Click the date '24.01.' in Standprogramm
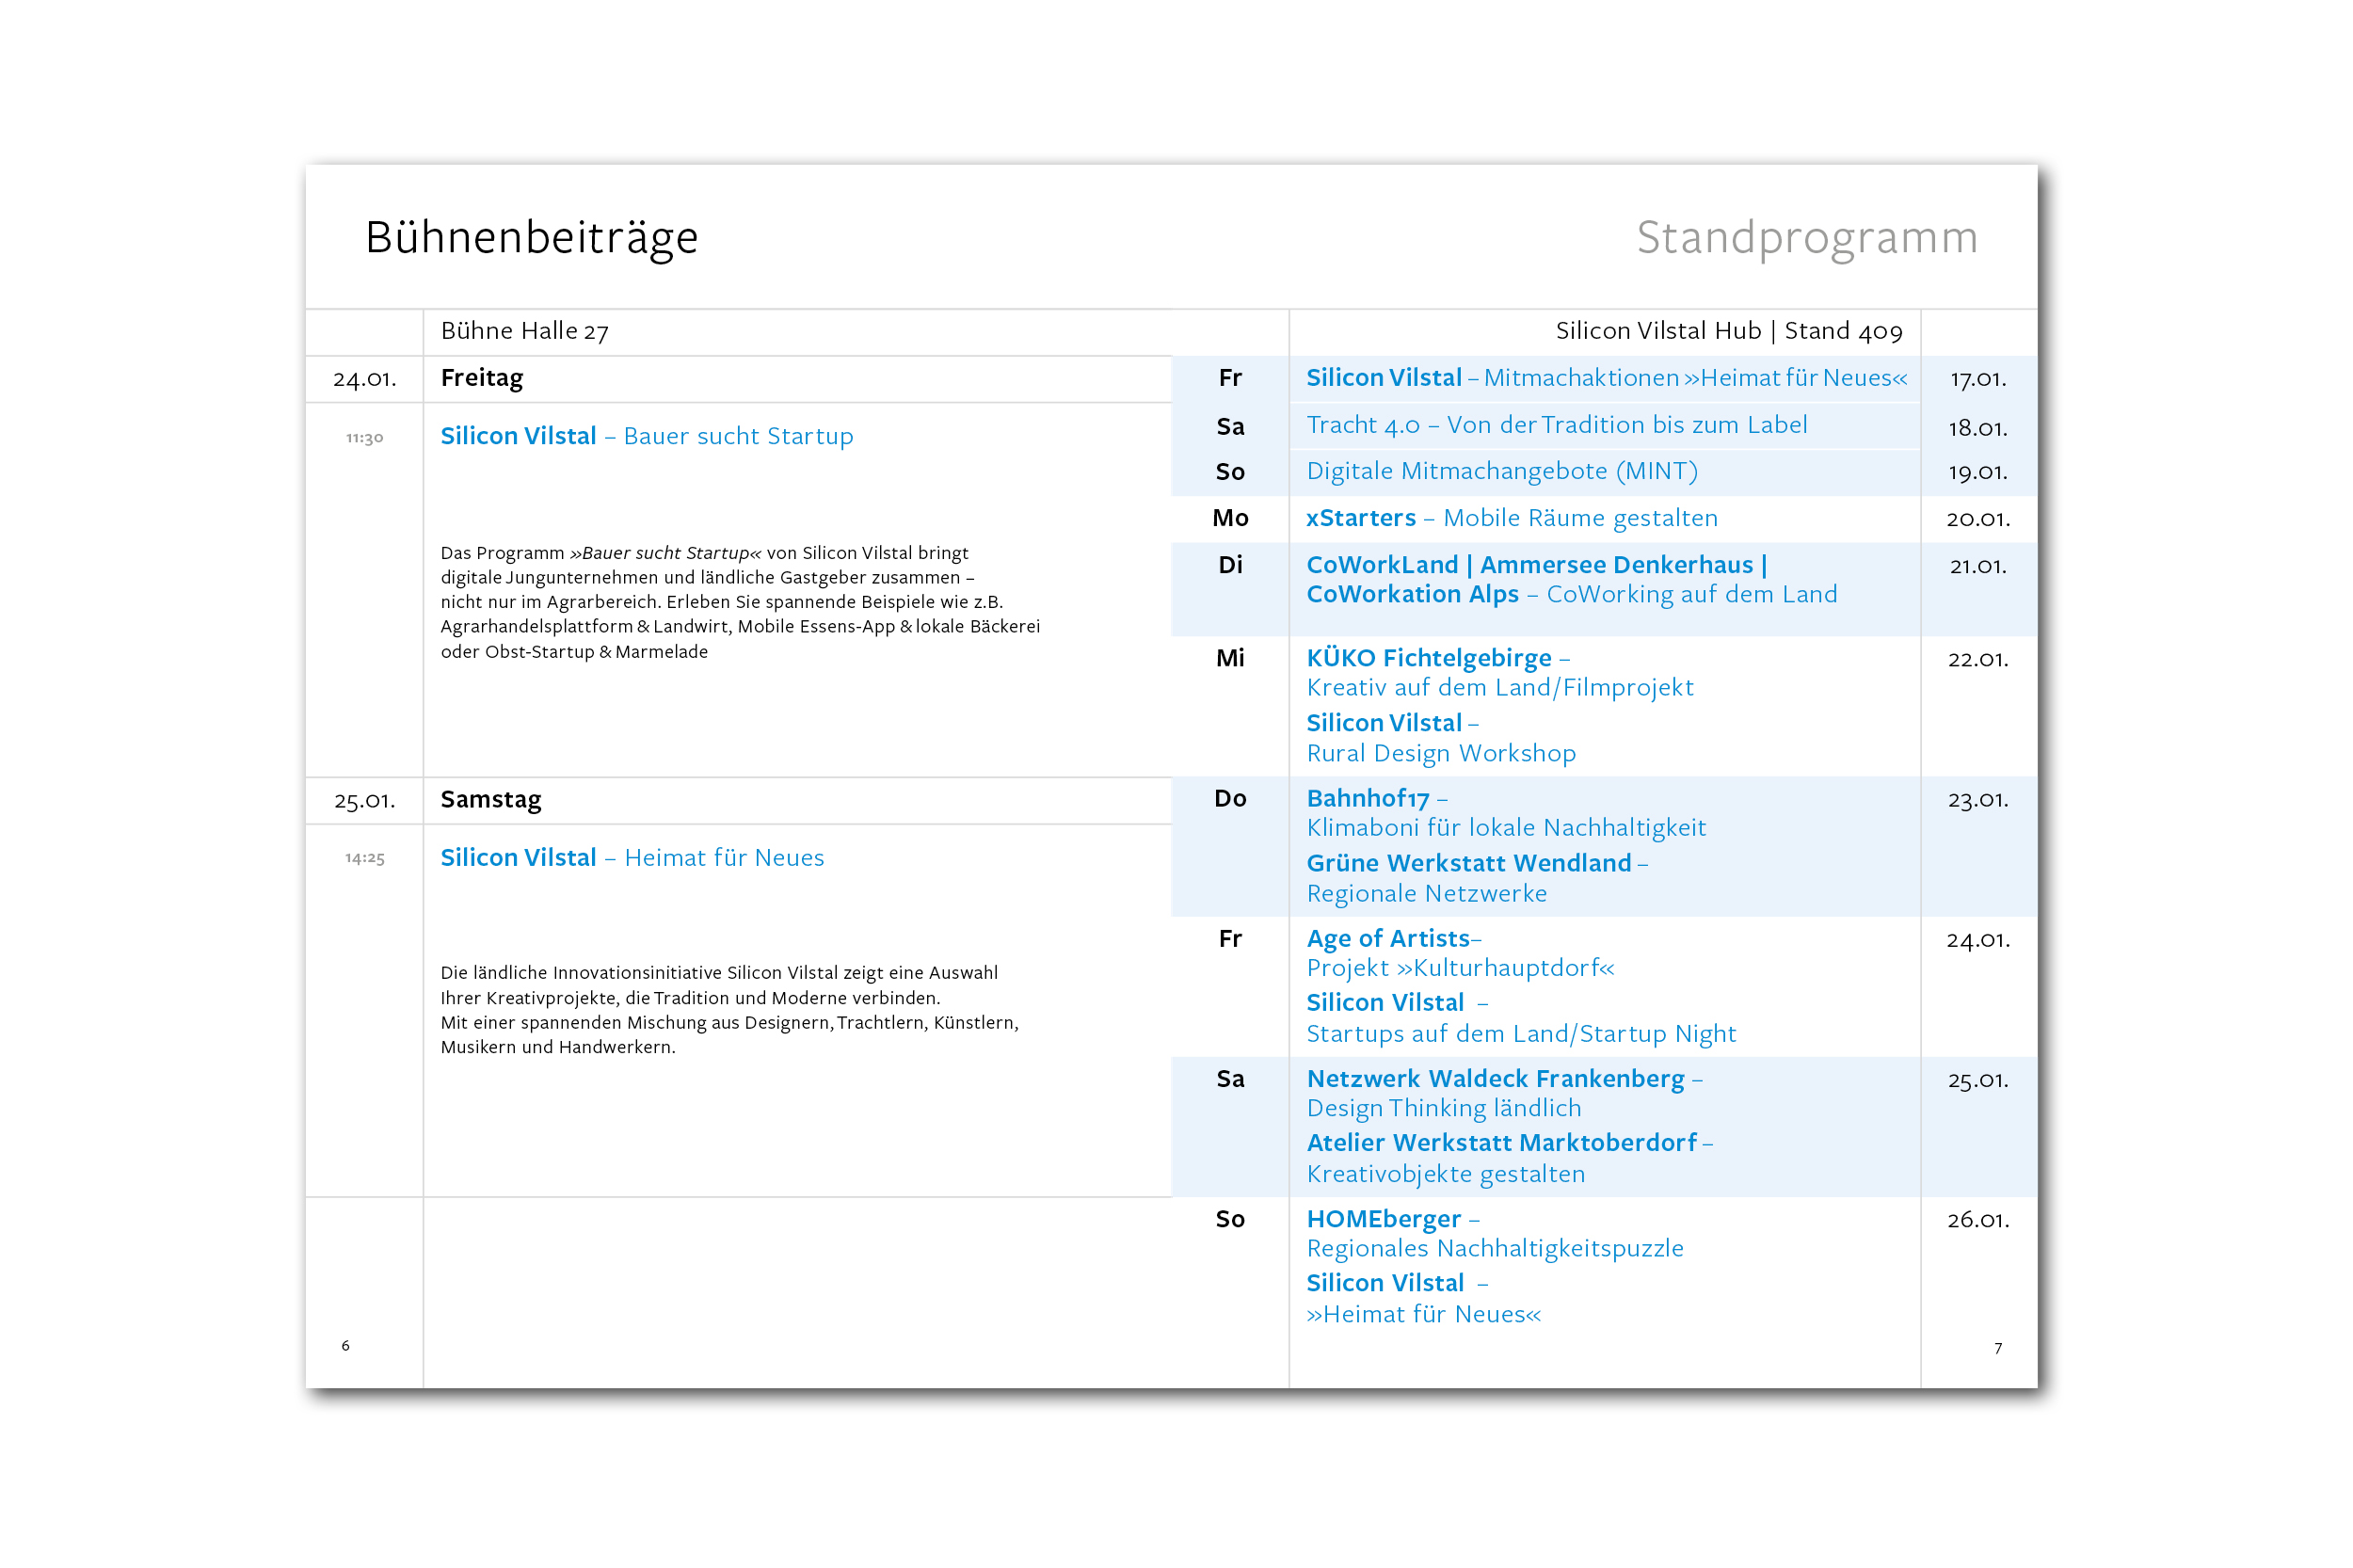The width and height of the screenshot is (2353, 1568). [1978, 940]
